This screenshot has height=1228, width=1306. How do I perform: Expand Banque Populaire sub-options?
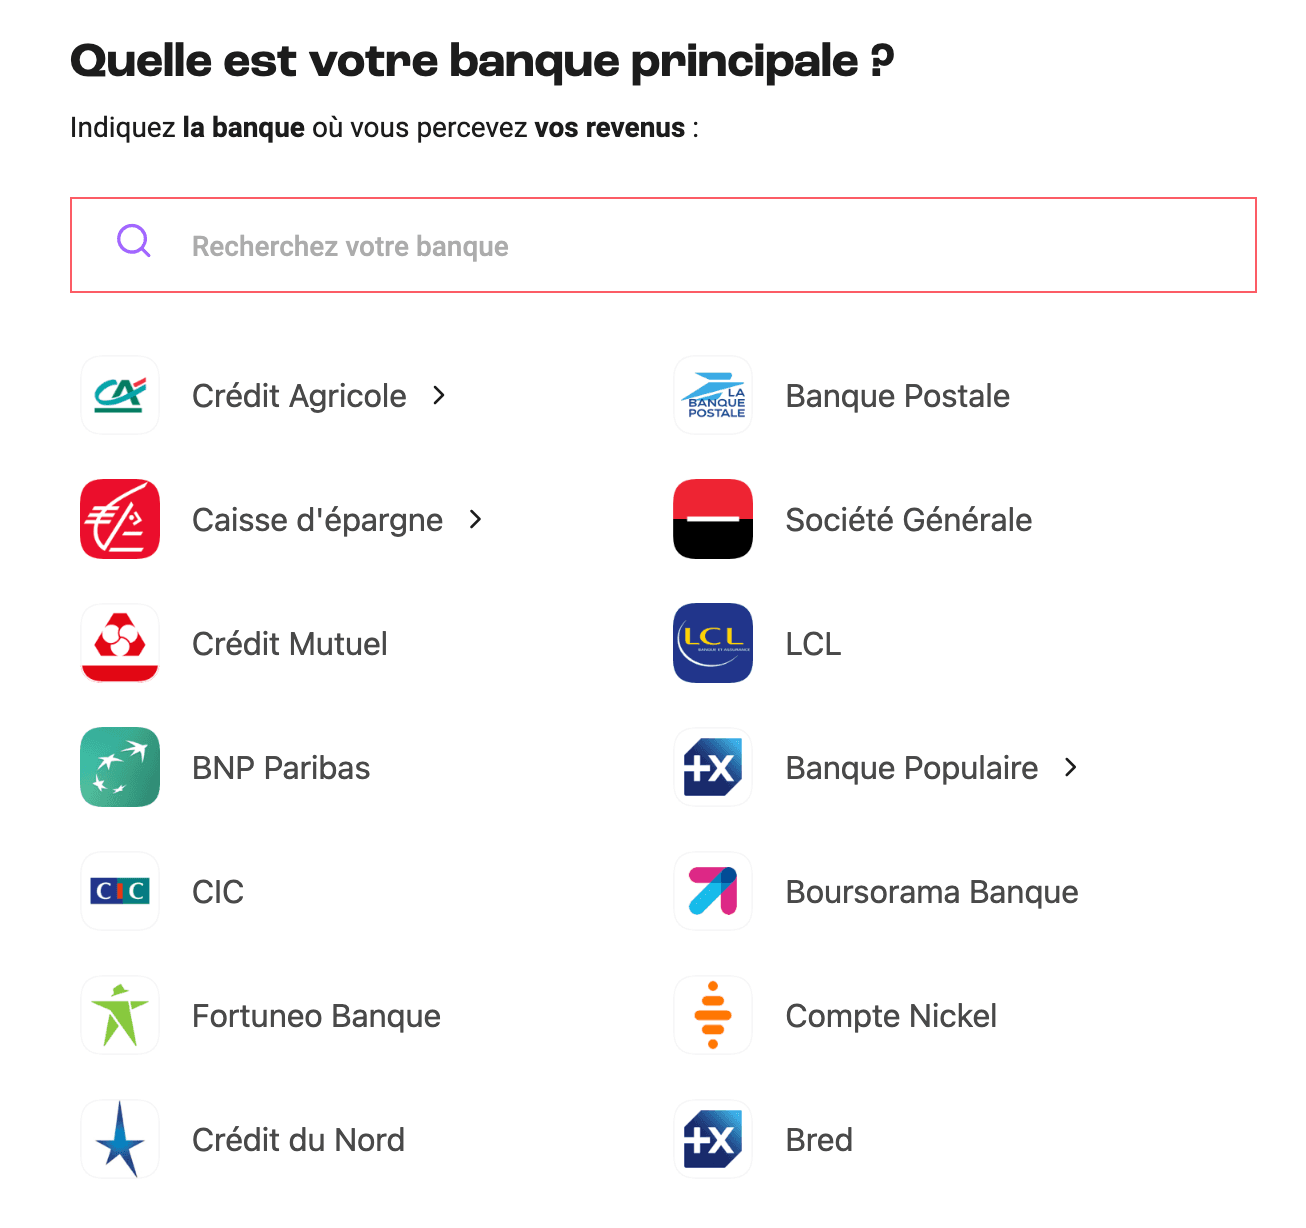tap(1069, 767)
